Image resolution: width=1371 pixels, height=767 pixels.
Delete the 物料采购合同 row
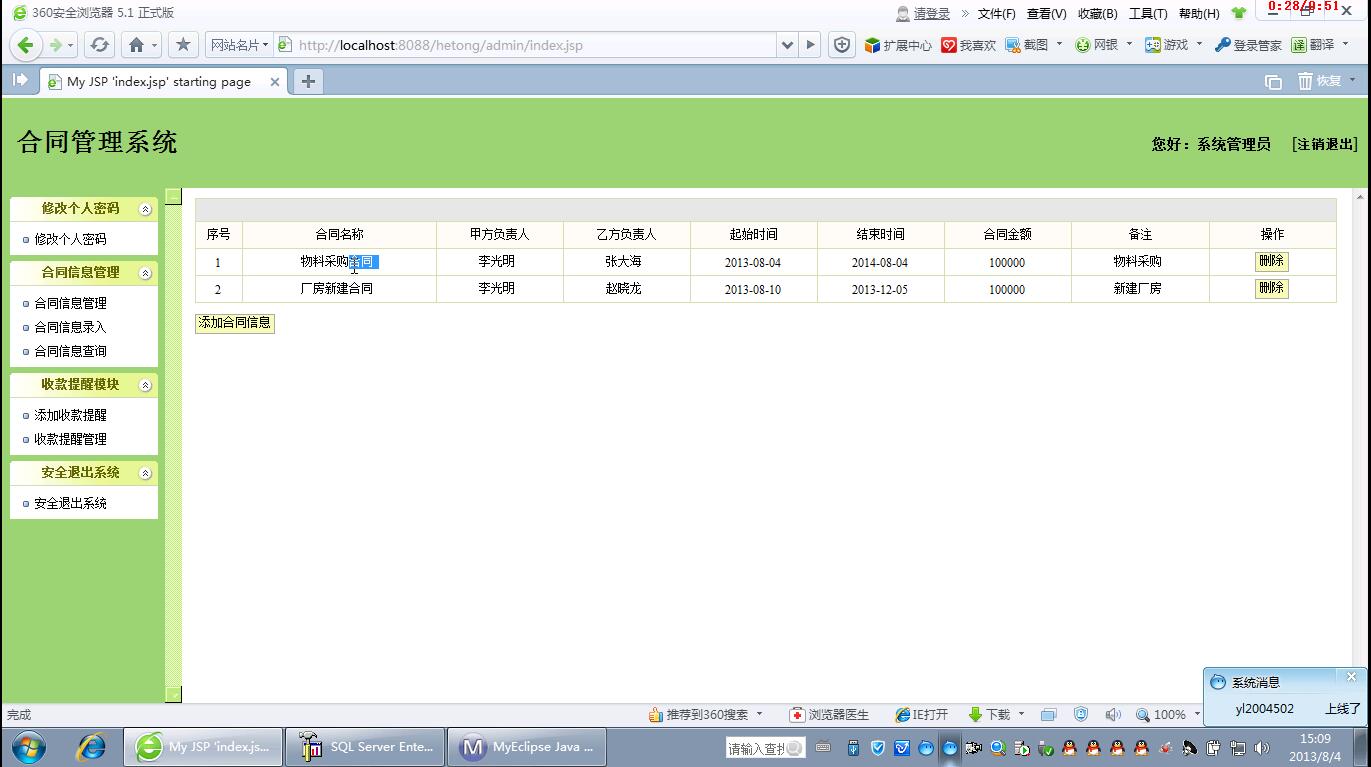[1271, 261]
